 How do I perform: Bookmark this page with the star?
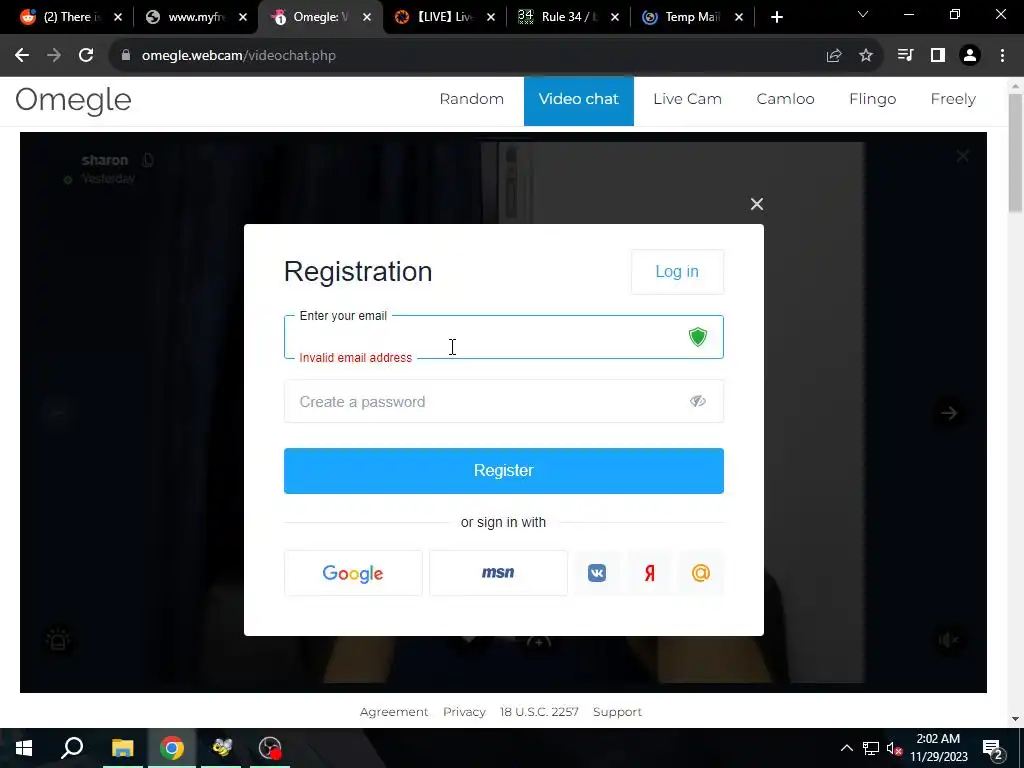[866, 56]
